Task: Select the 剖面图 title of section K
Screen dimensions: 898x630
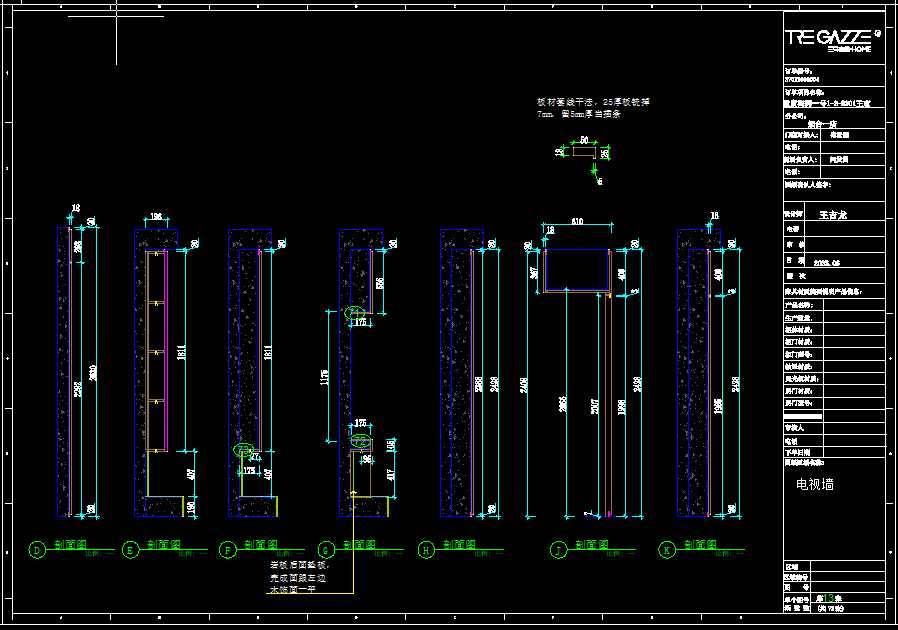Action: (x=700, y=544)
